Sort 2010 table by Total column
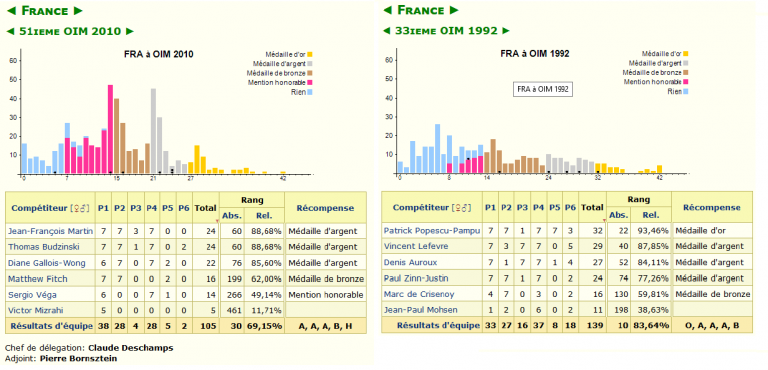768x370 pixels. [x=206, y=208]
